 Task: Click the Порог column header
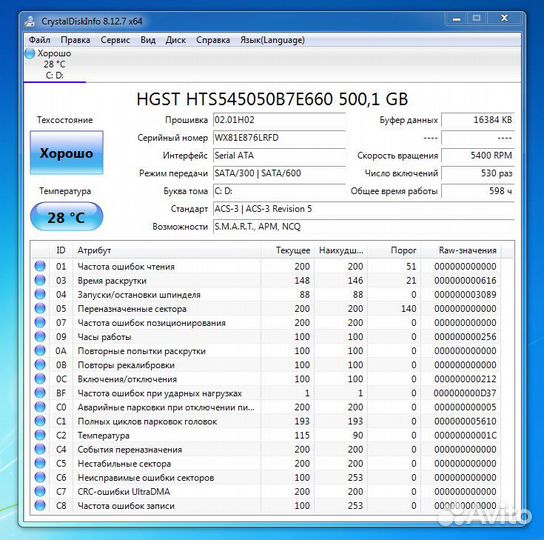coord(394,250)
